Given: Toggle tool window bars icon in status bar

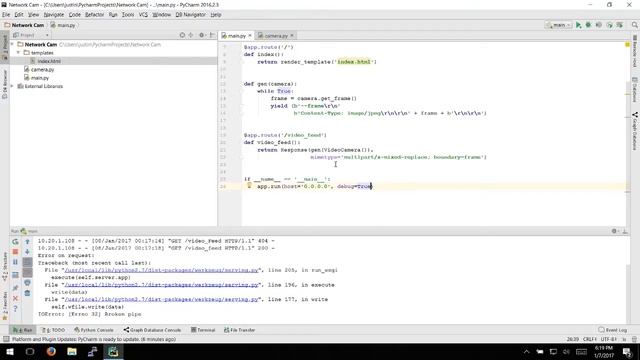Looking at the screenshot, I should (x=6, y=339).
